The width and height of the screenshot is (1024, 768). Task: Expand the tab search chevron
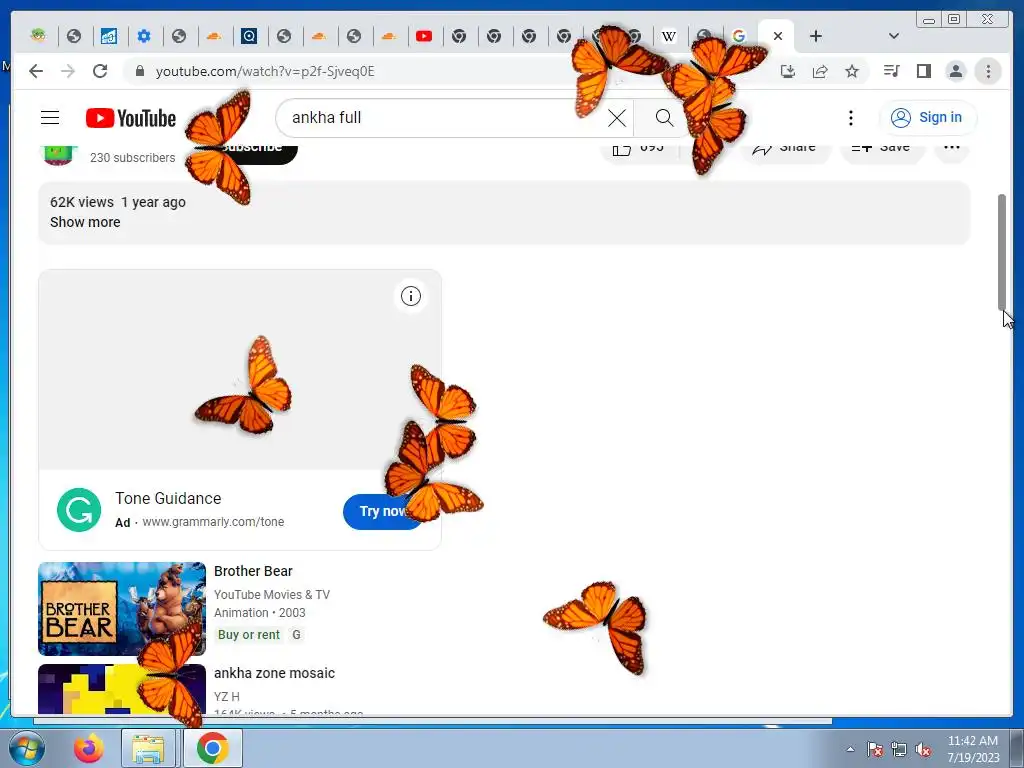(x=894, y=36)
